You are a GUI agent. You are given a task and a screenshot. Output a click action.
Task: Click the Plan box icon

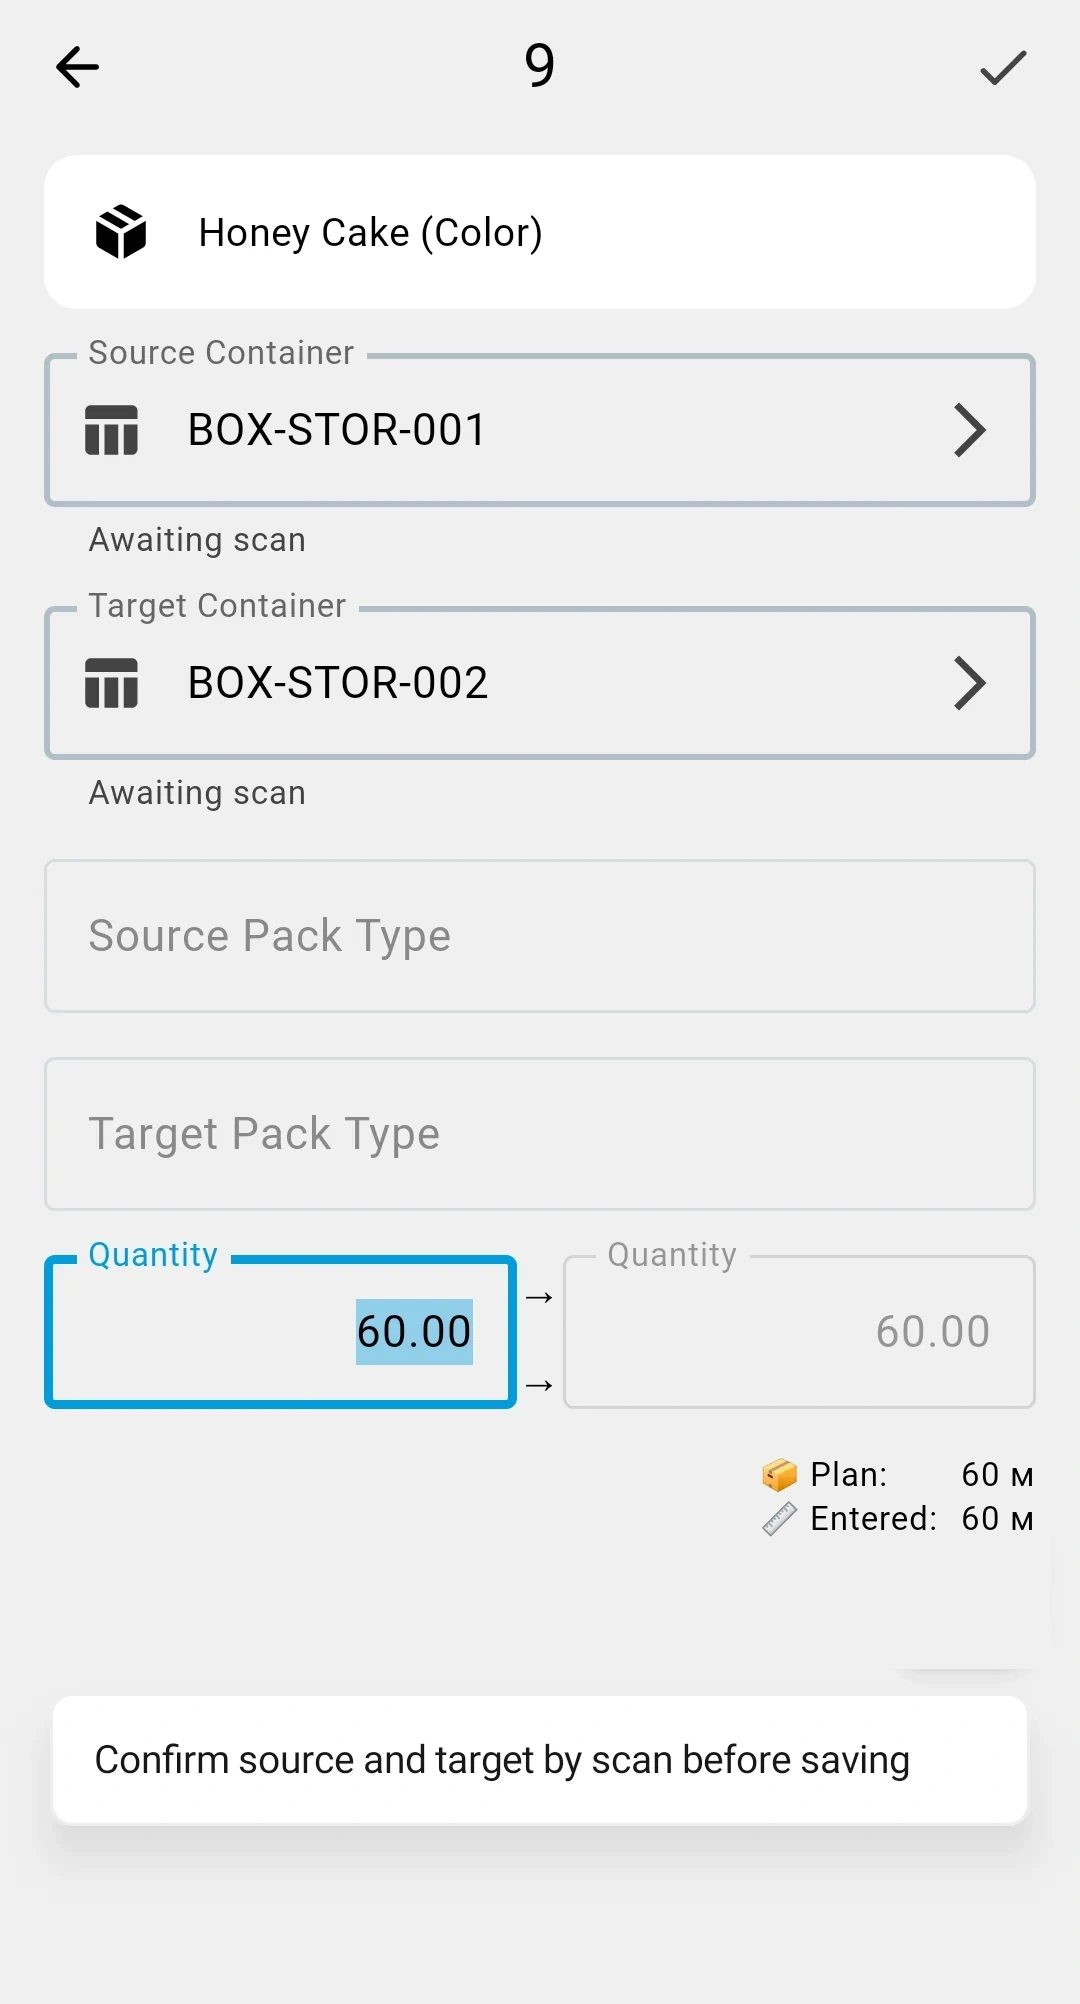(779, 1474)
